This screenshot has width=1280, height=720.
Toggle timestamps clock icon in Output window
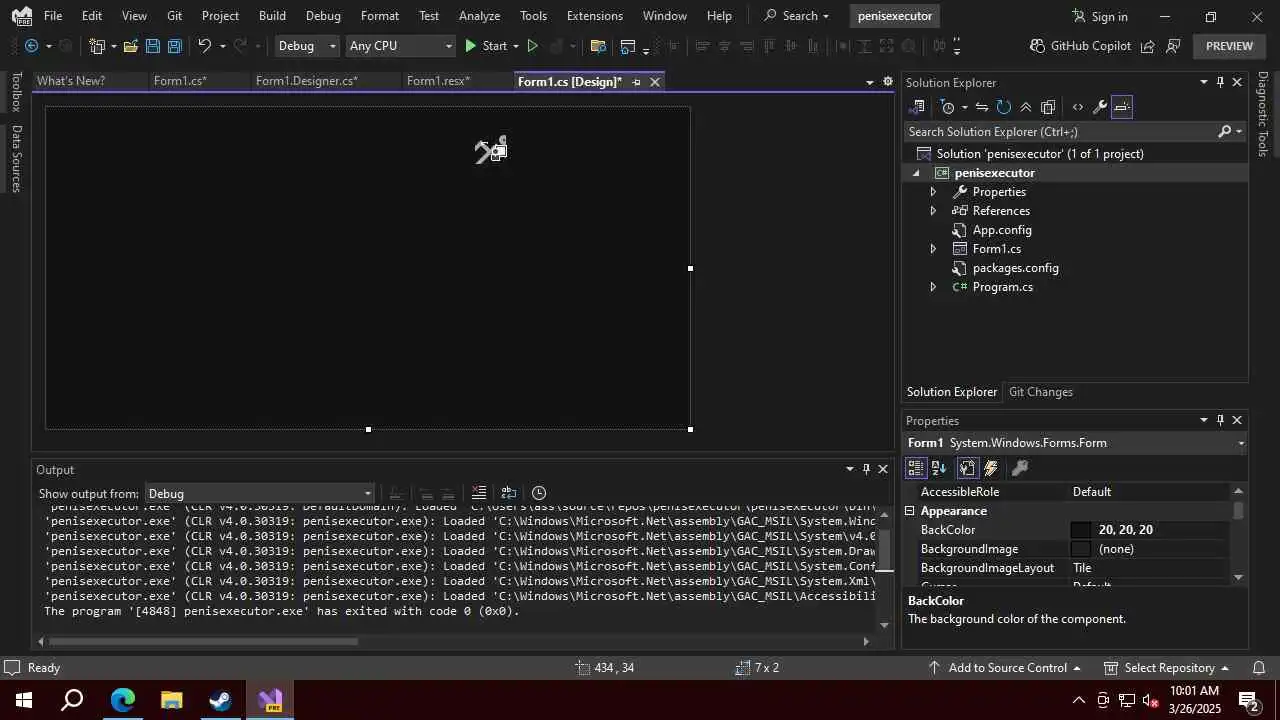click(x=539, y=493)
